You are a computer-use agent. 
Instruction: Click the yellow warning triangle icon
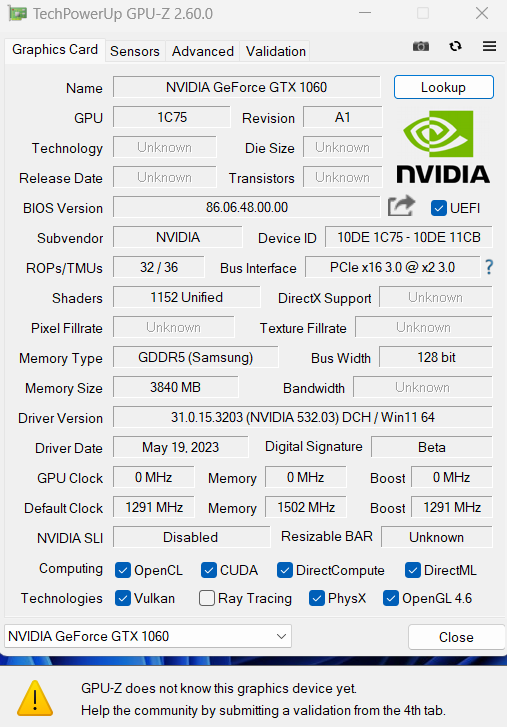point(35,698)
